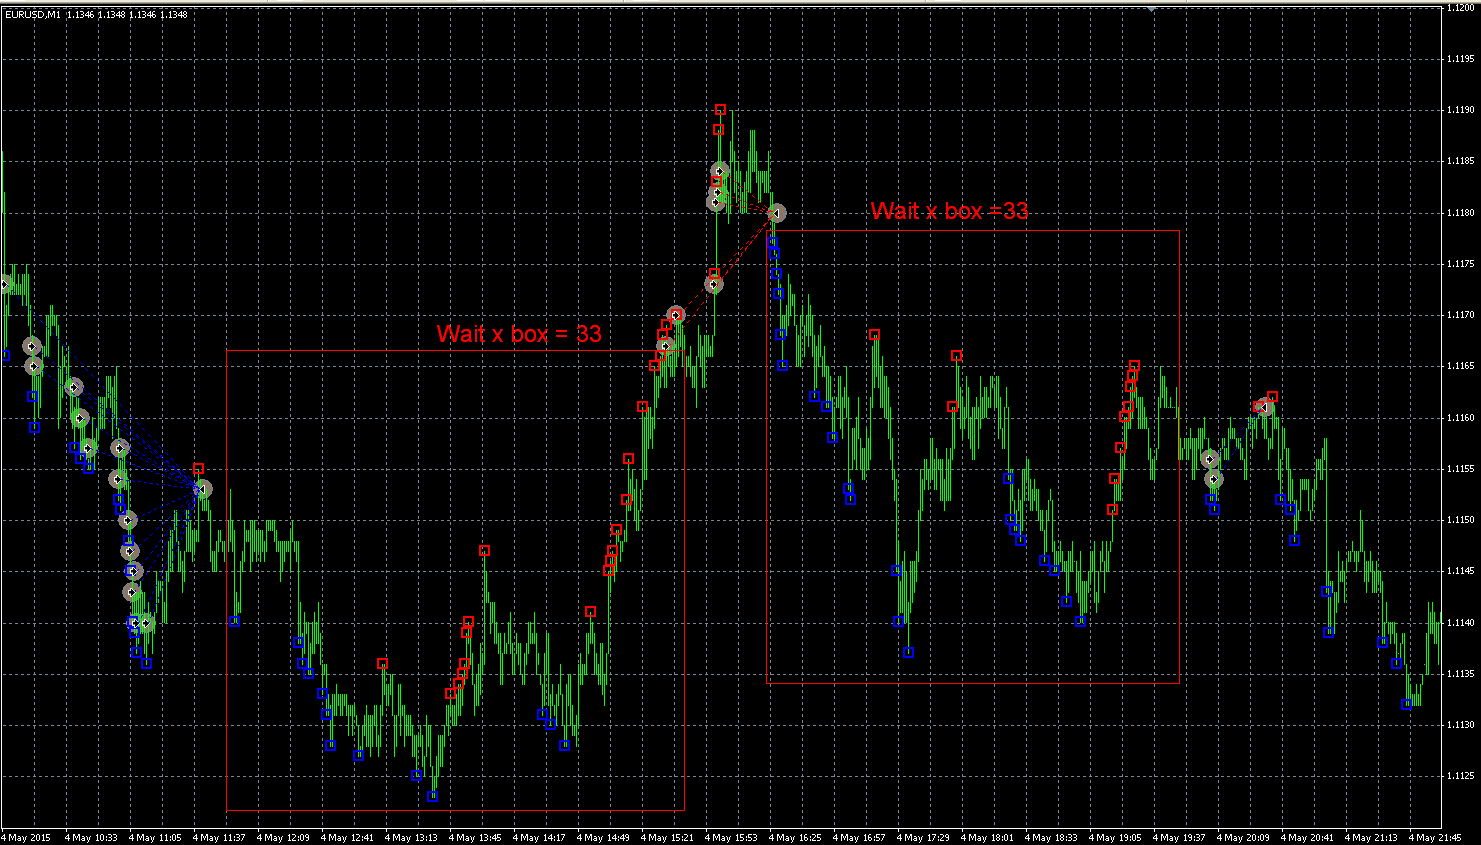Screen dimensions: 1481x845
Task: Click the 1.1185 price axis label
Action: point(1460,161)
